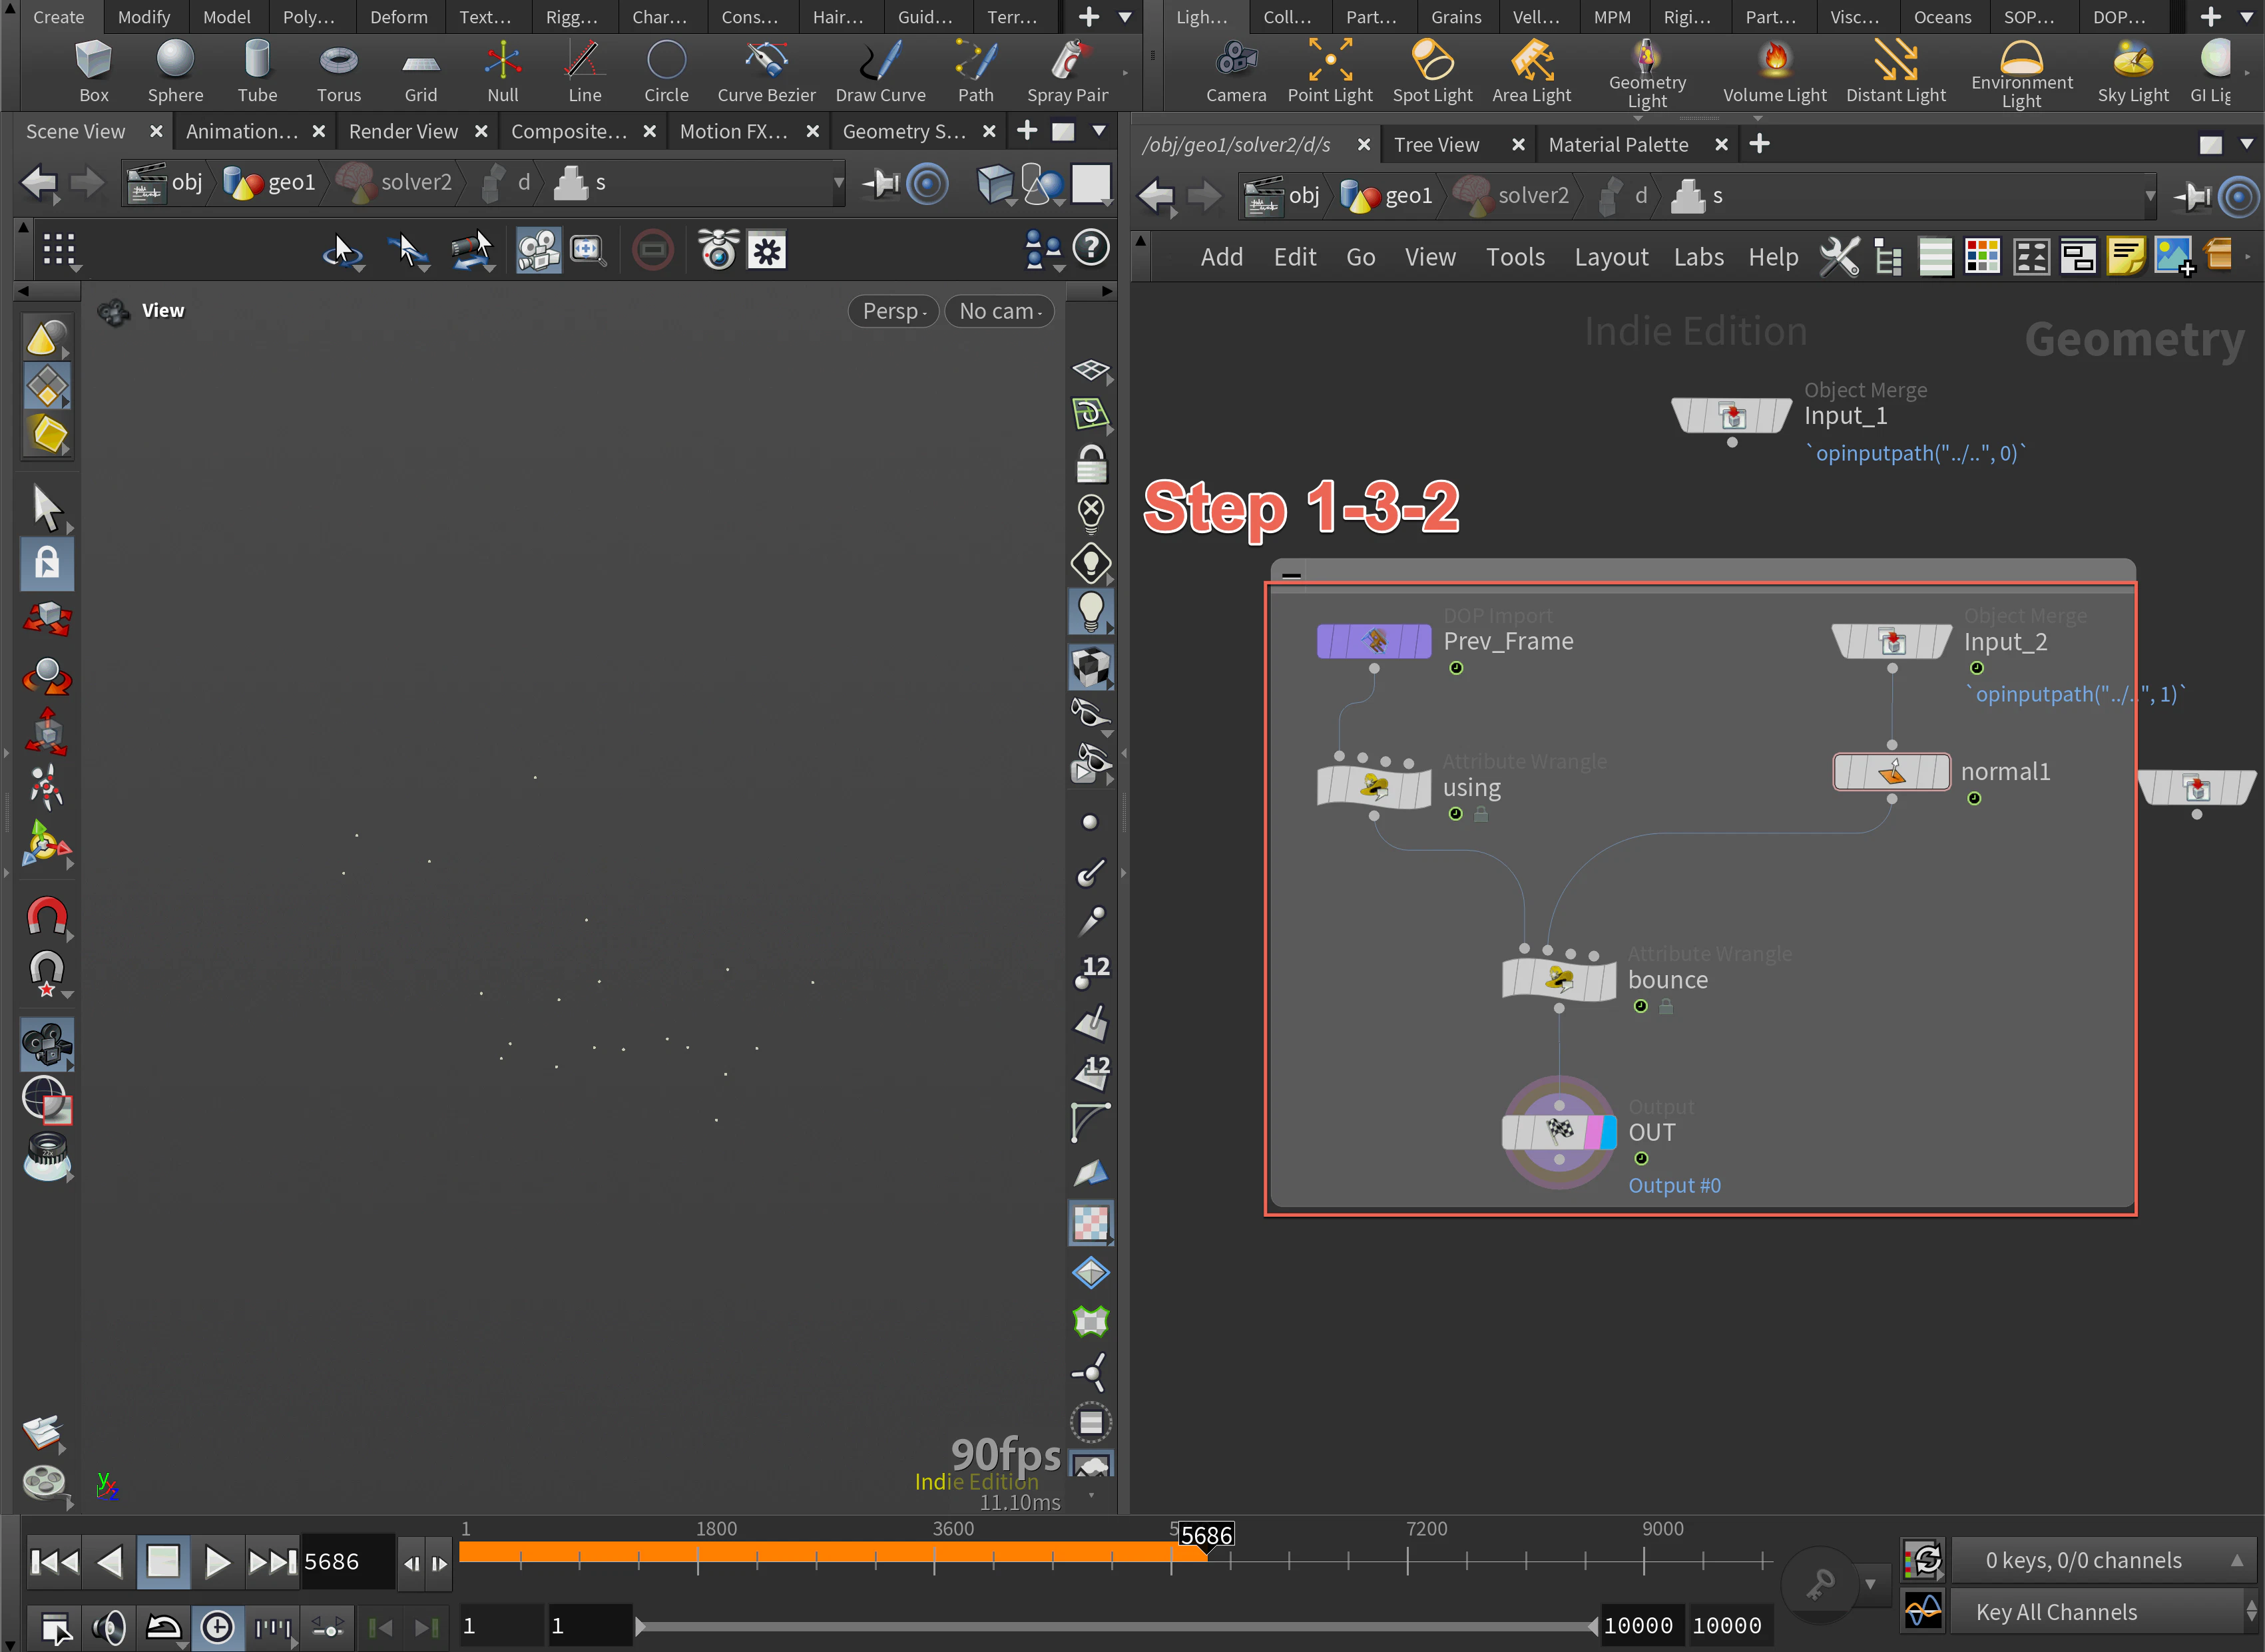Jump to the first frame

point(54,1561)
